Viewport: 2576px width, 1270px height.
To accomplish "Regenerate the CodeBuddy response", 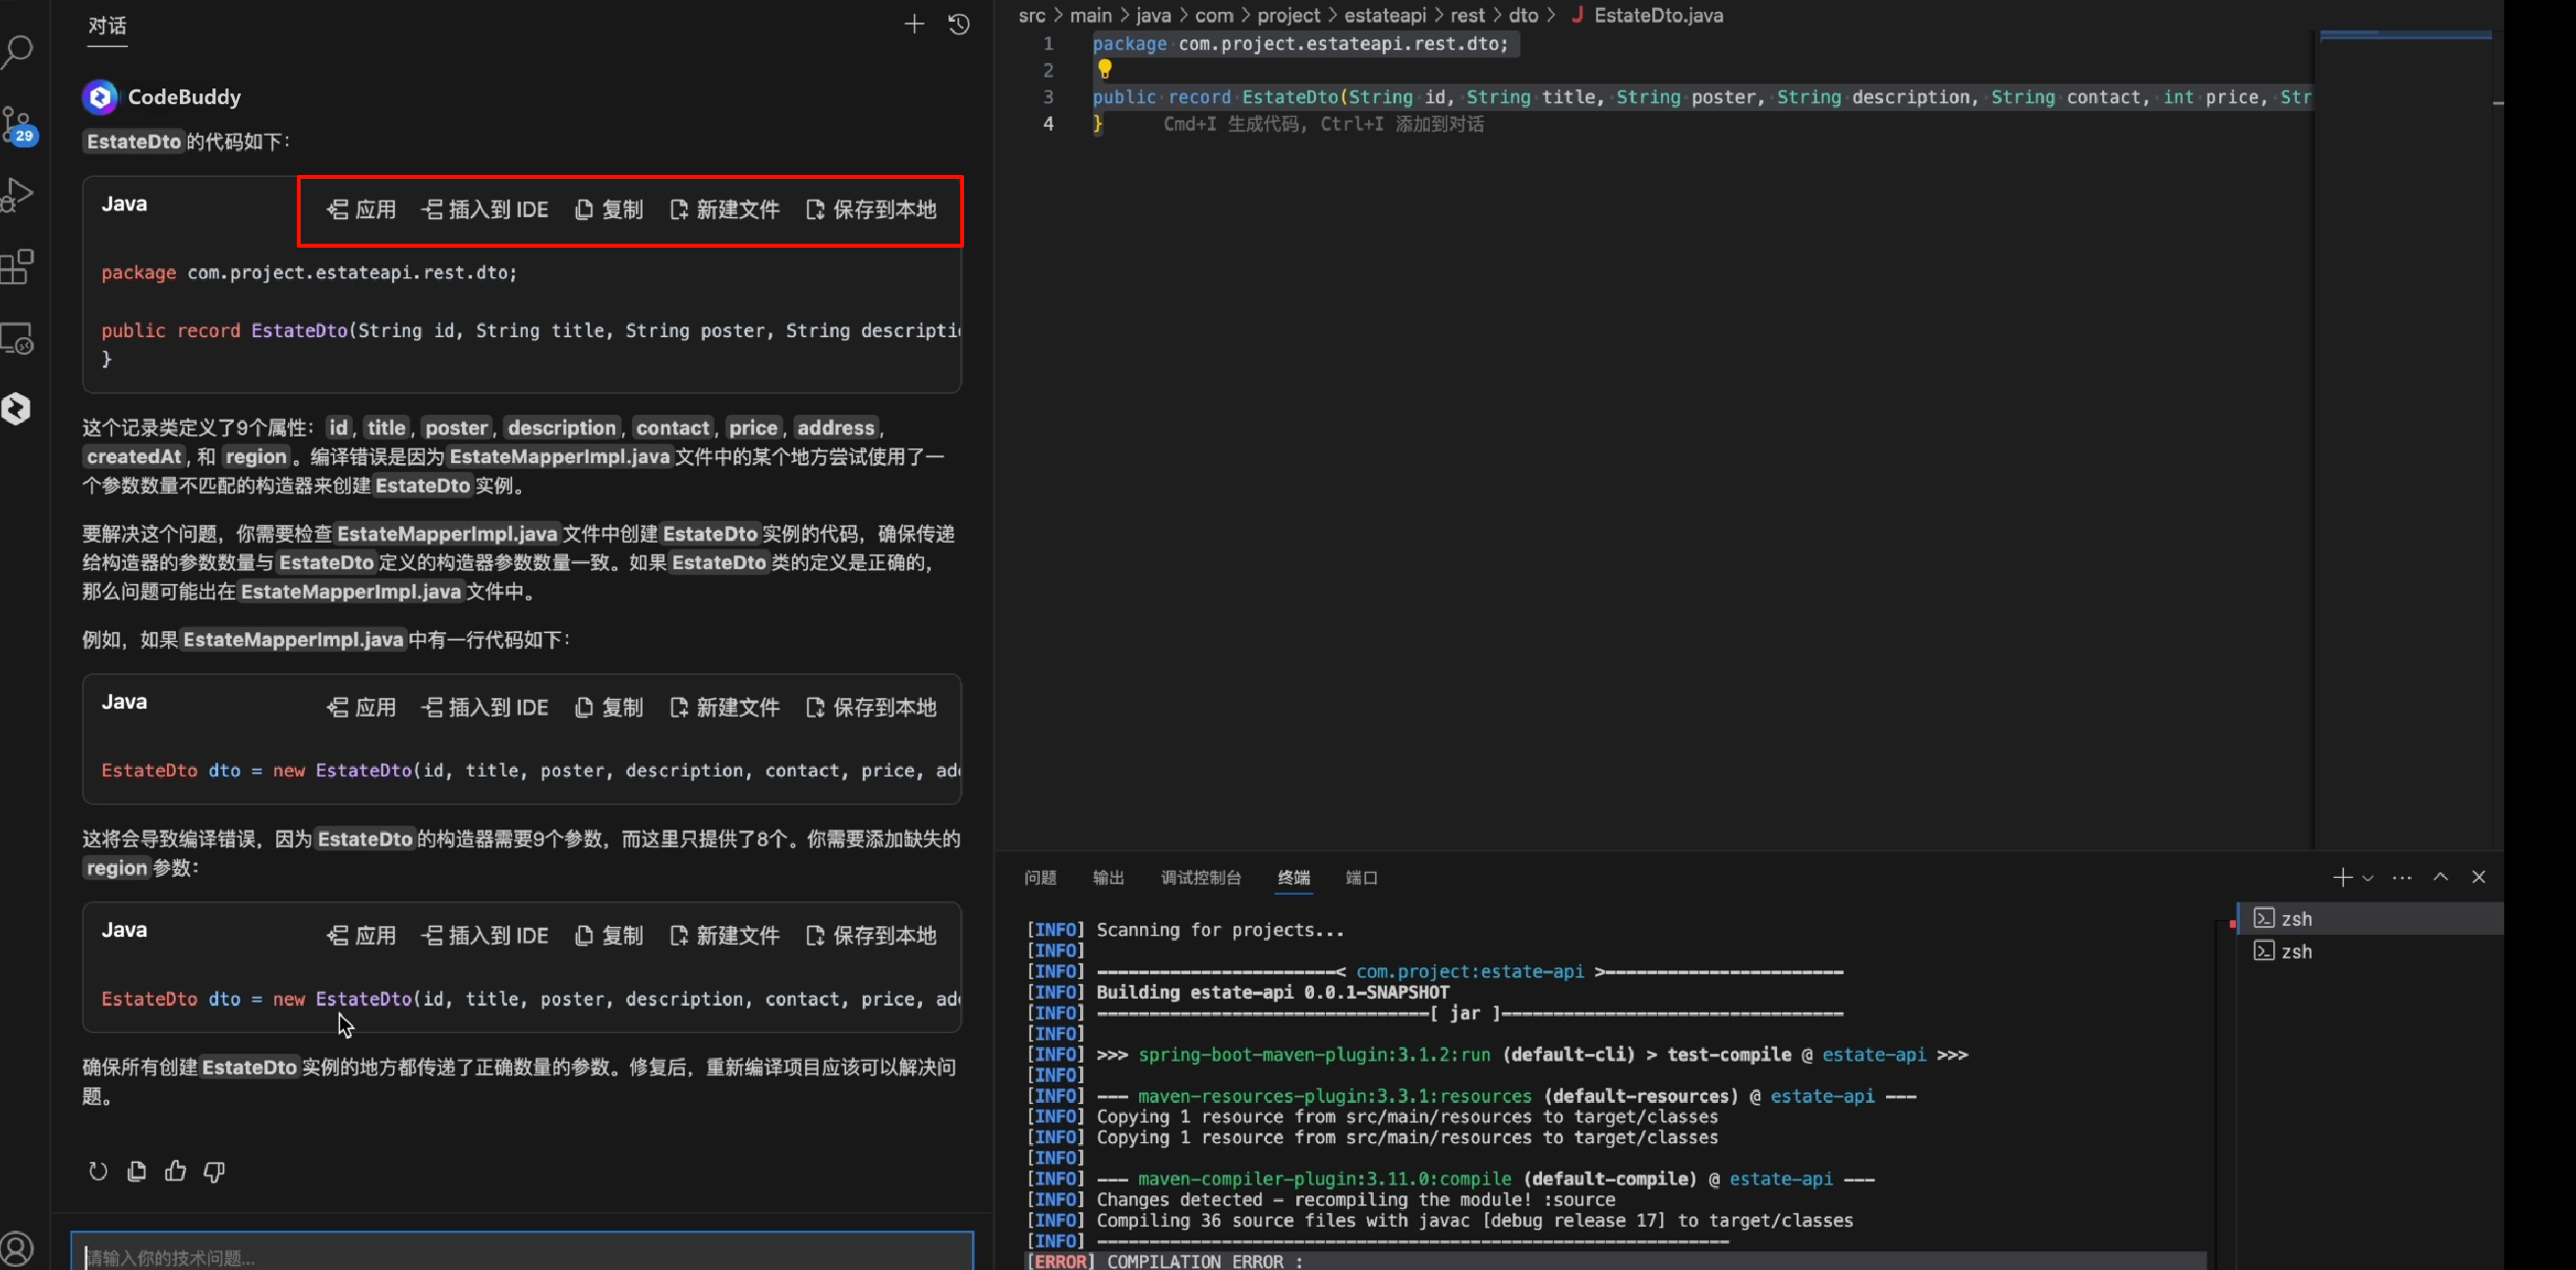I will [98, 1171].
